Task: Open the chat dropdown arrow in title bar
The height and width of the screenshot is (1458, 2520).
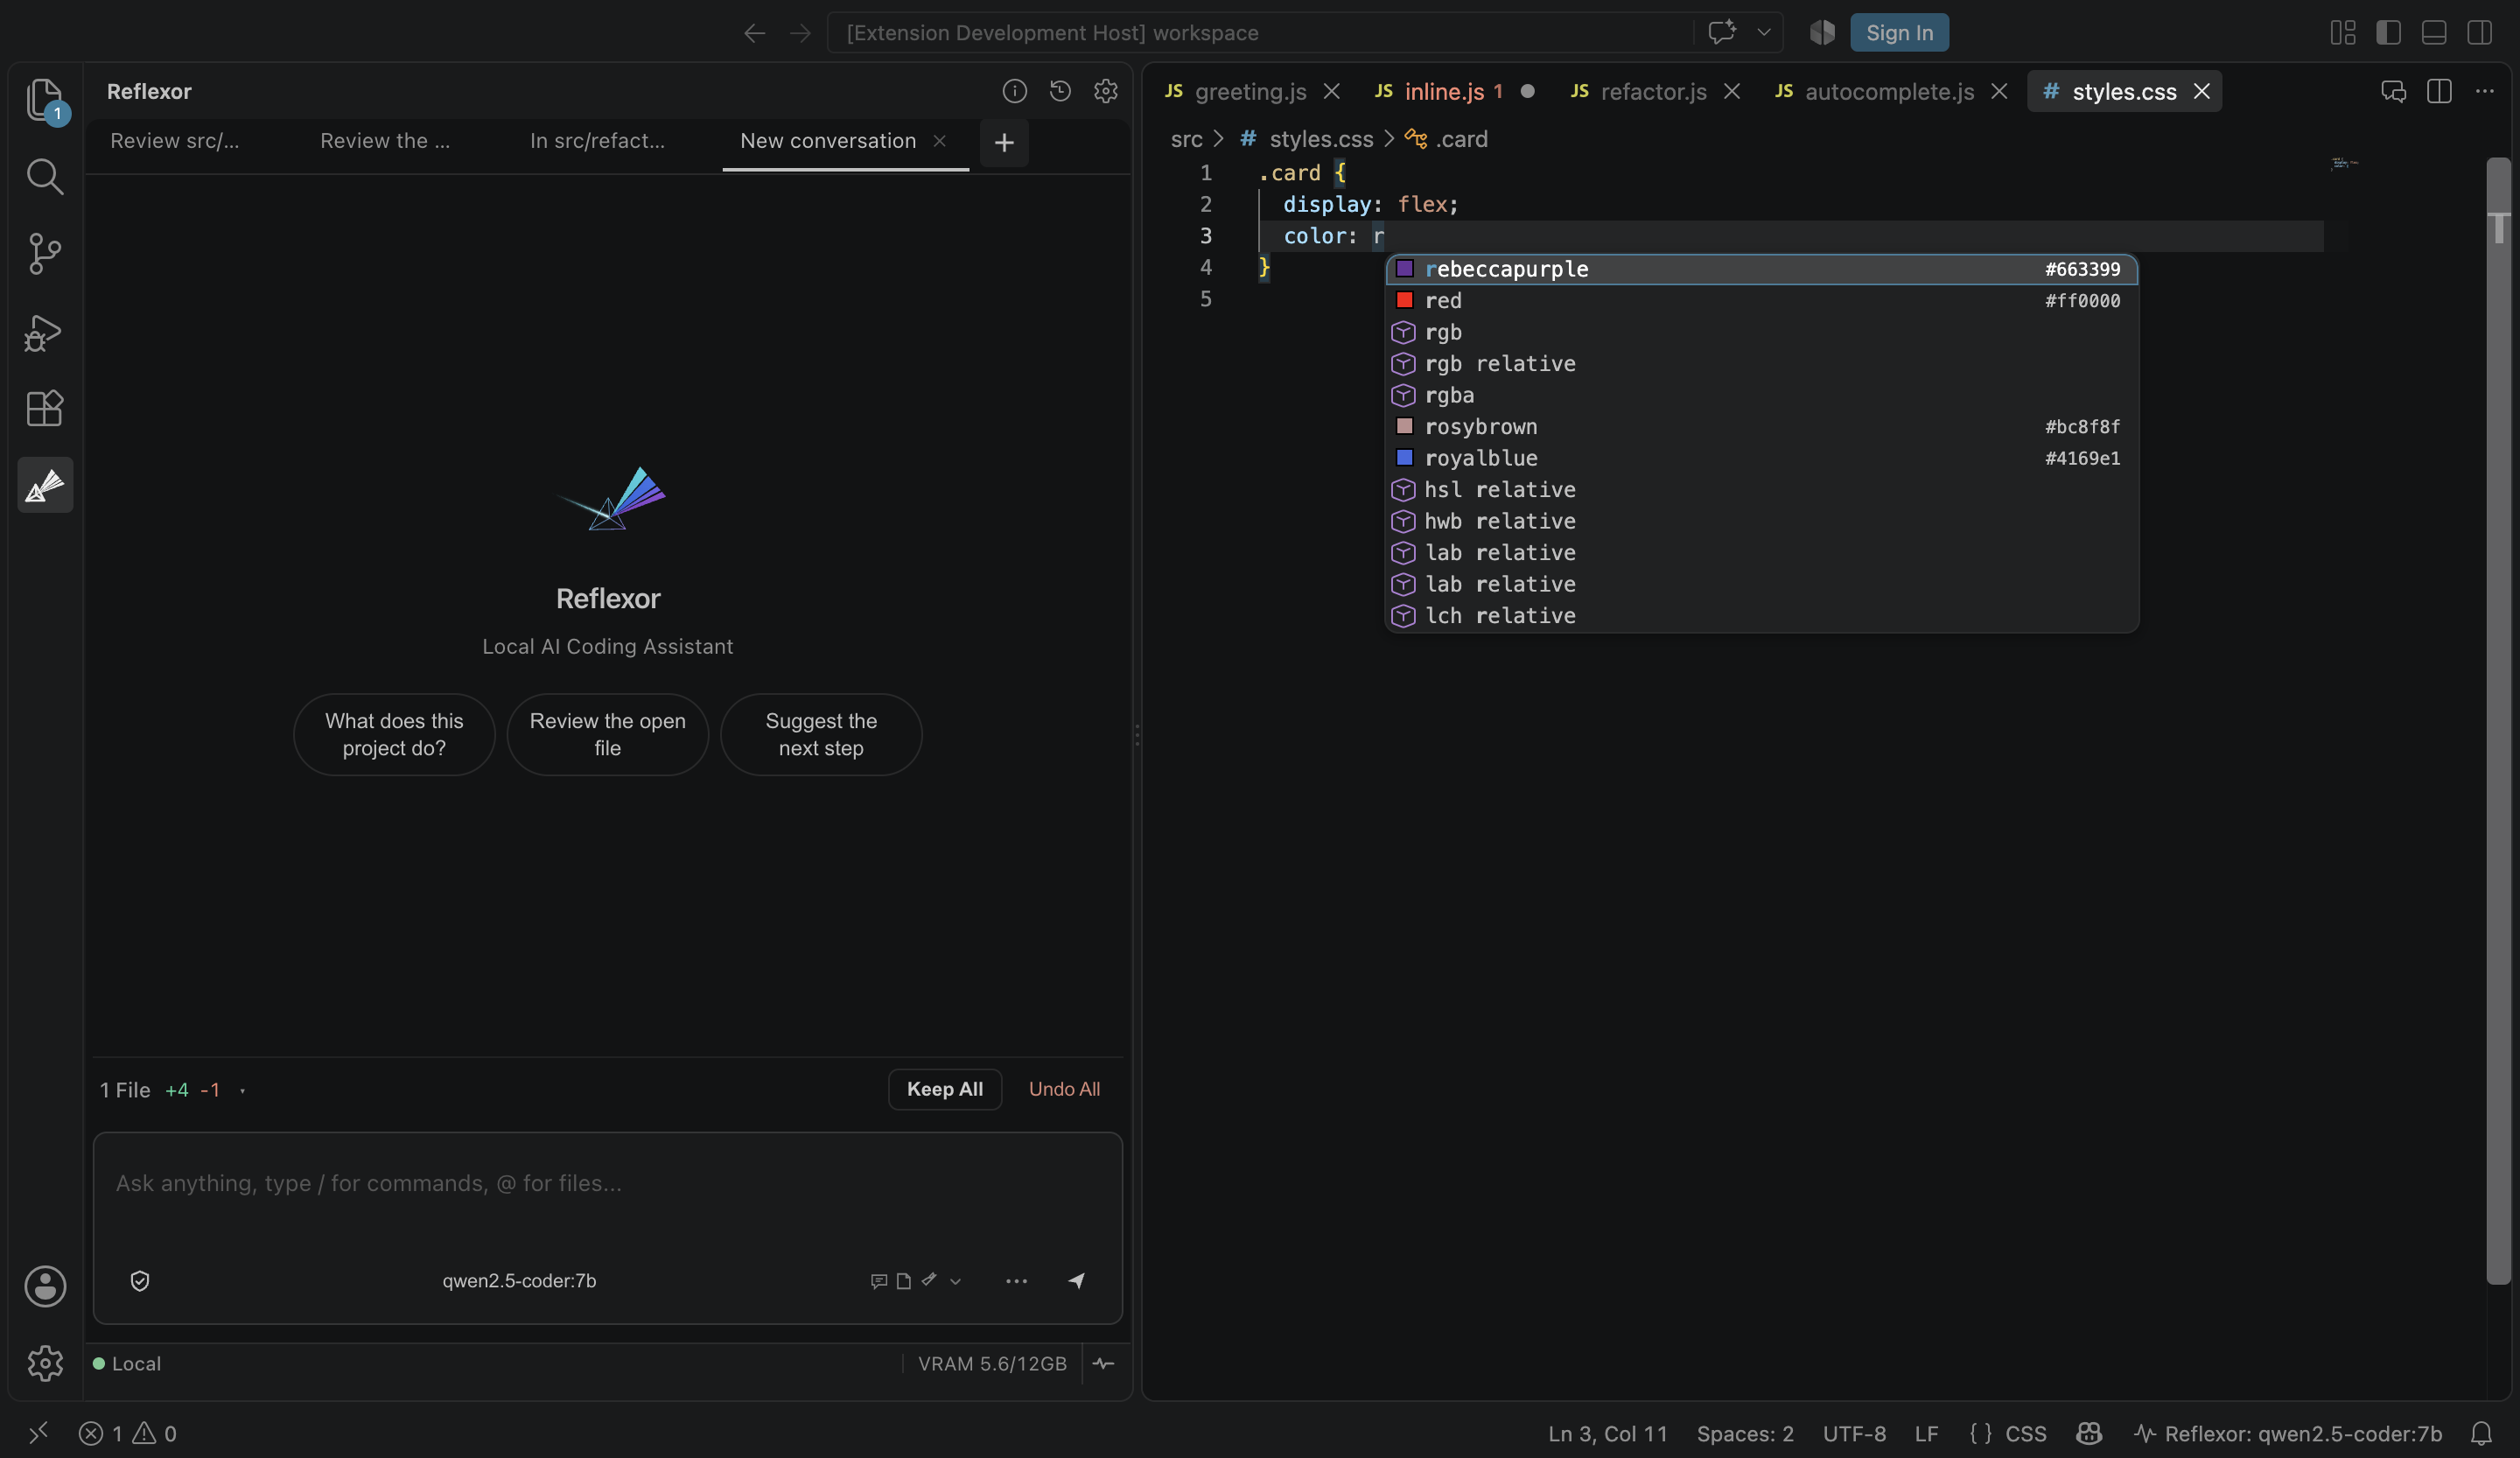Action: [x=1763, y=32]
